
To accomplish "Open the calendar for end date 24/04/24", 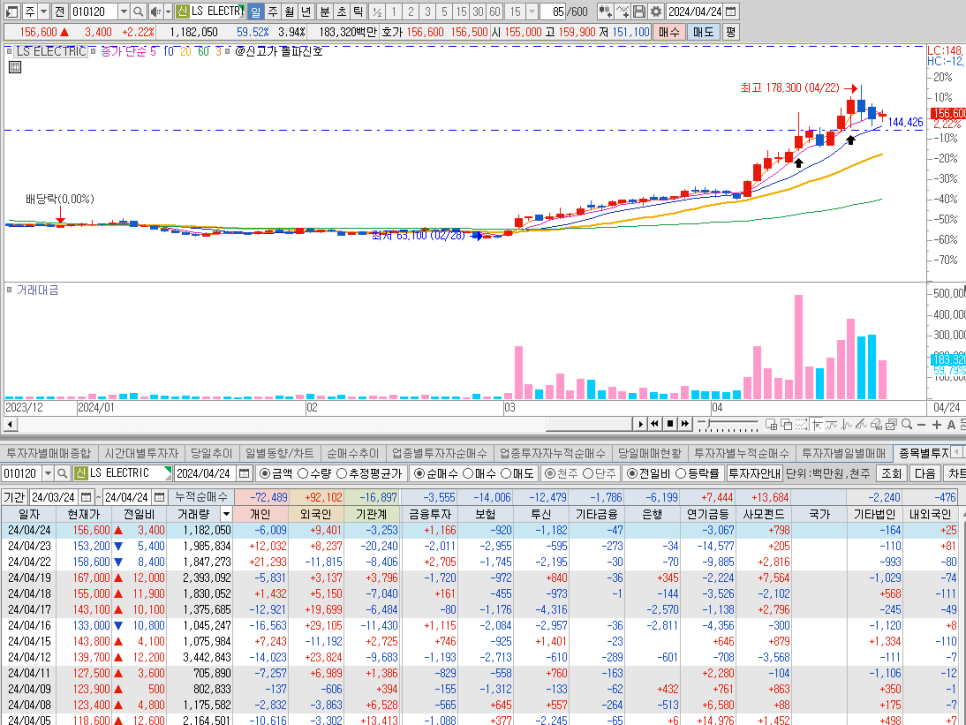I will [x=160, y=497].
